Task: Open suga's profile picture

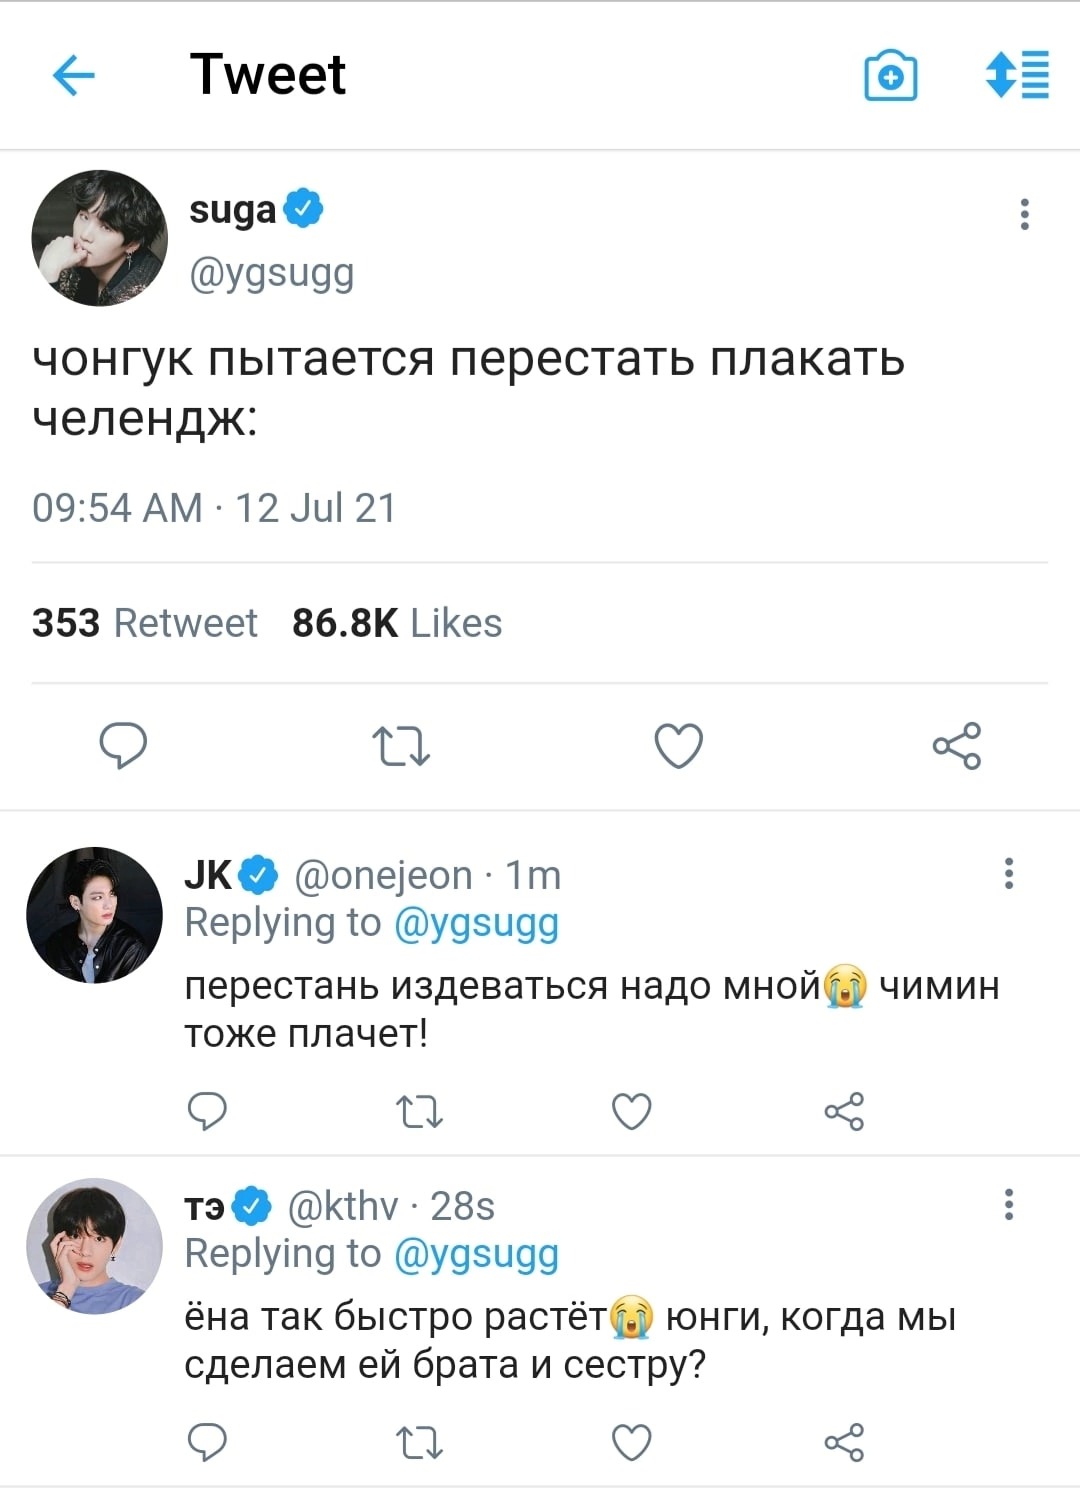Action: point(100,238)
